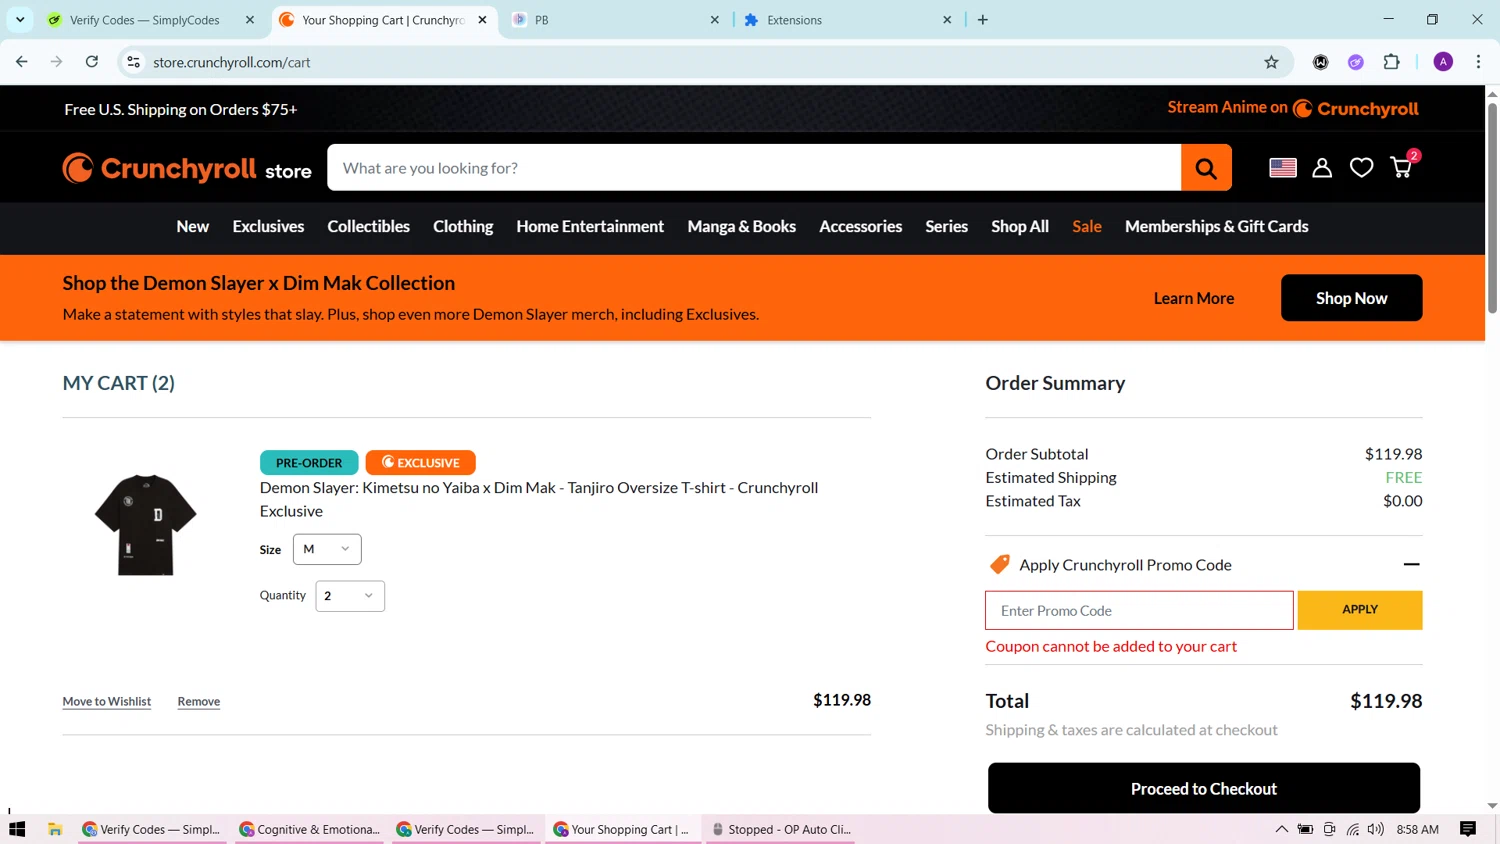Open the Chrome profile avatar
This screenshot has width=1500, height=844.
pos(1443,62)
